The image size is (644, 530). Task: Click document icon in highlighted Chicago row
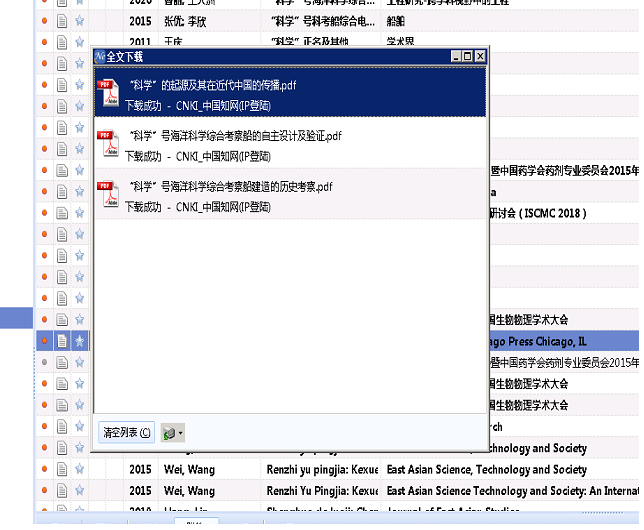click(62, 341)
